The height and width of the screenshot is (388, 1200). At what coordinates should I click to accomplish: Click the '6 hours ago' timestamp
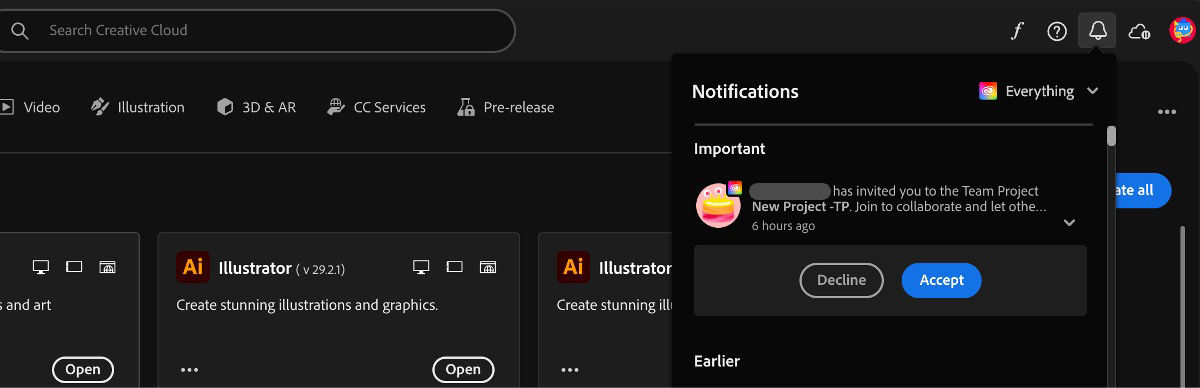tap(783, 226)
